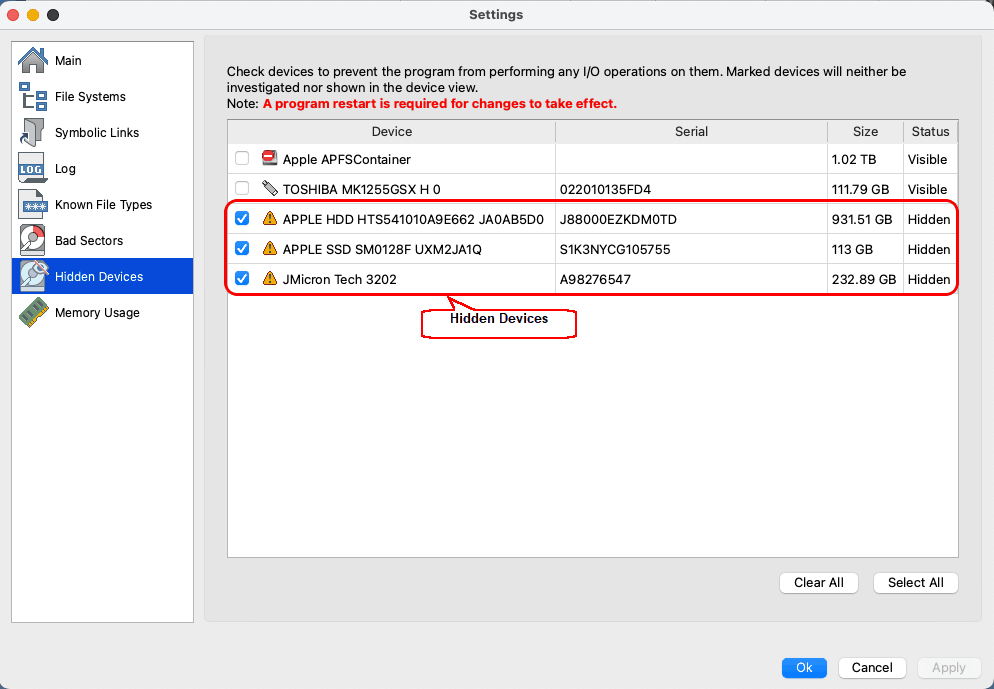Sort by the Size column header

[865, 132]
